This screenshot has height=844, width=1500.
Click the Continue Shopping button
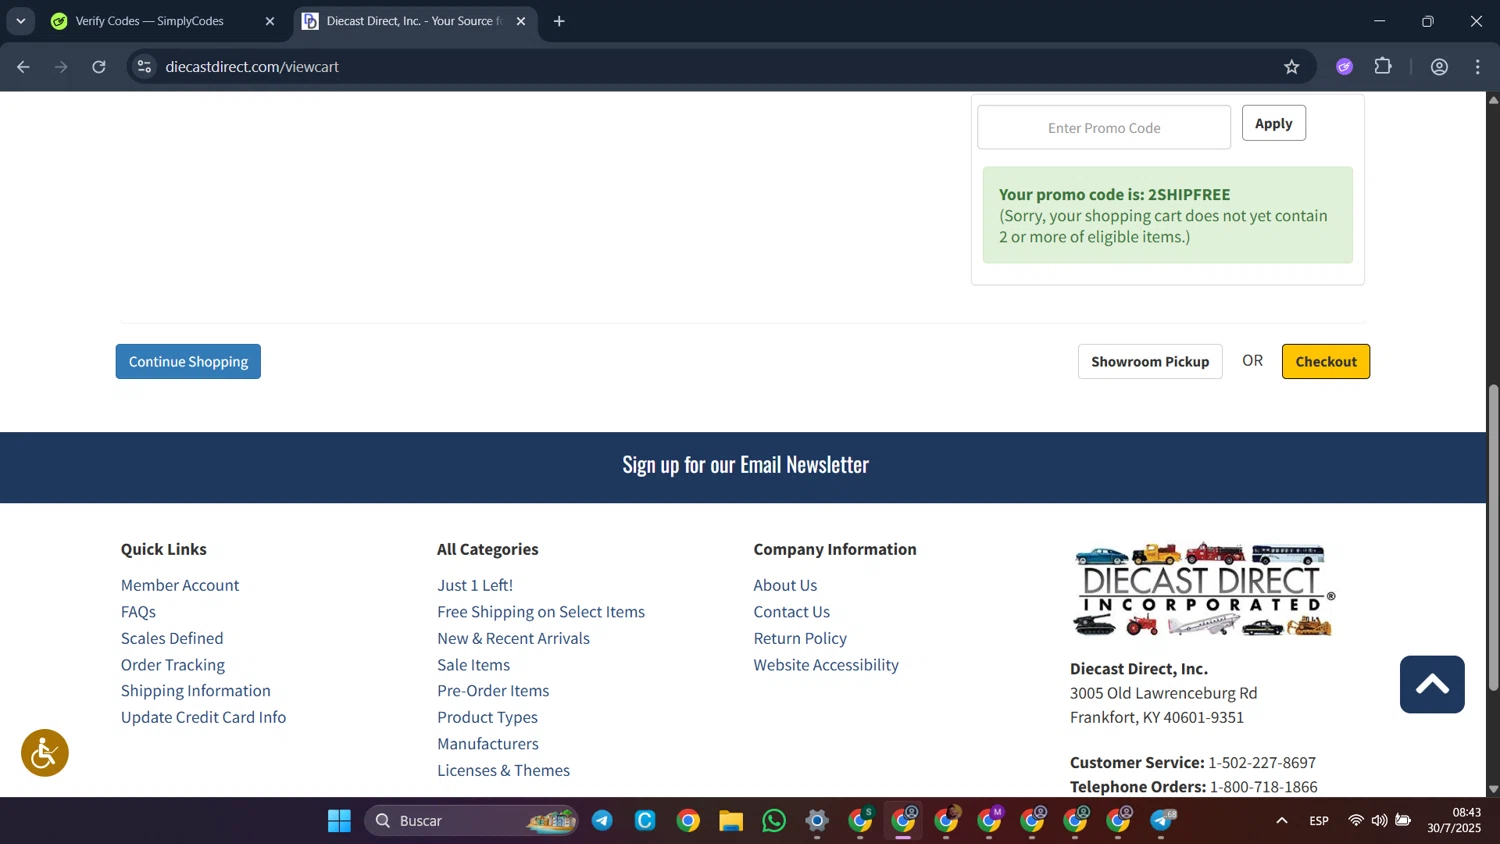pos(188,362)
